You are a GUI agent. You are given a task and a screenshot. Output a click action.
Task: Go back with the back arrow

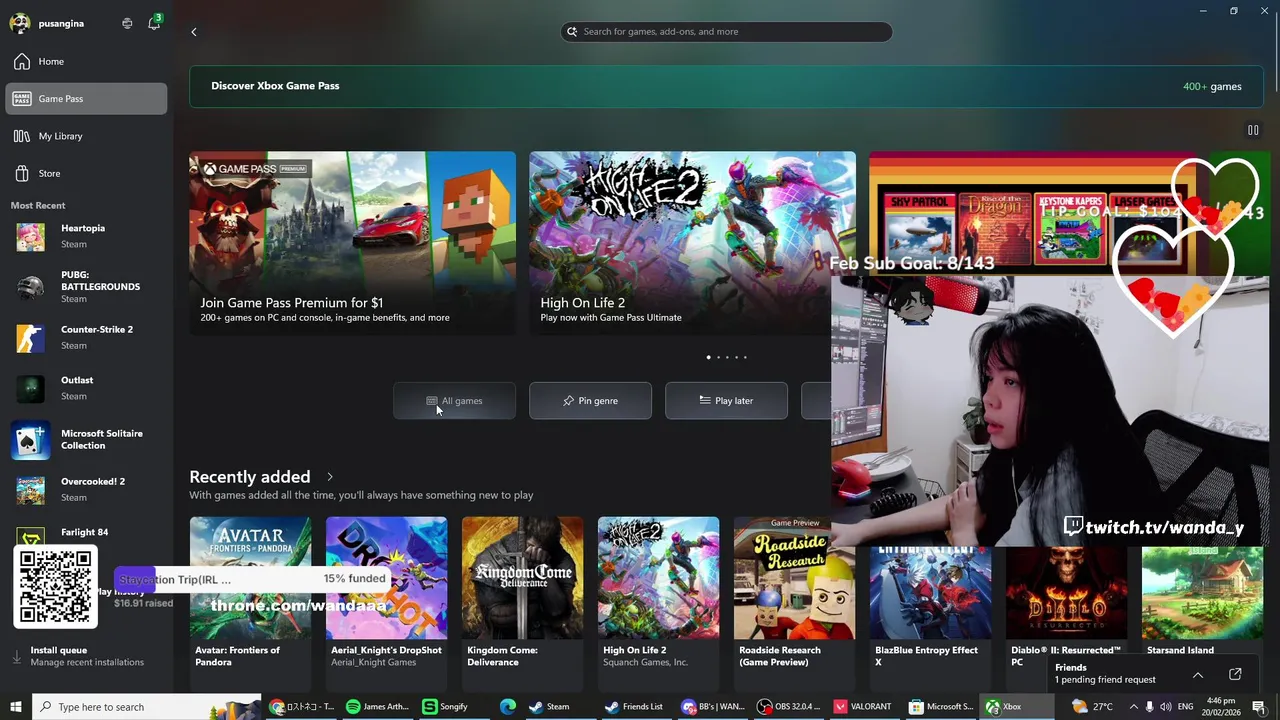pos(194,32)
